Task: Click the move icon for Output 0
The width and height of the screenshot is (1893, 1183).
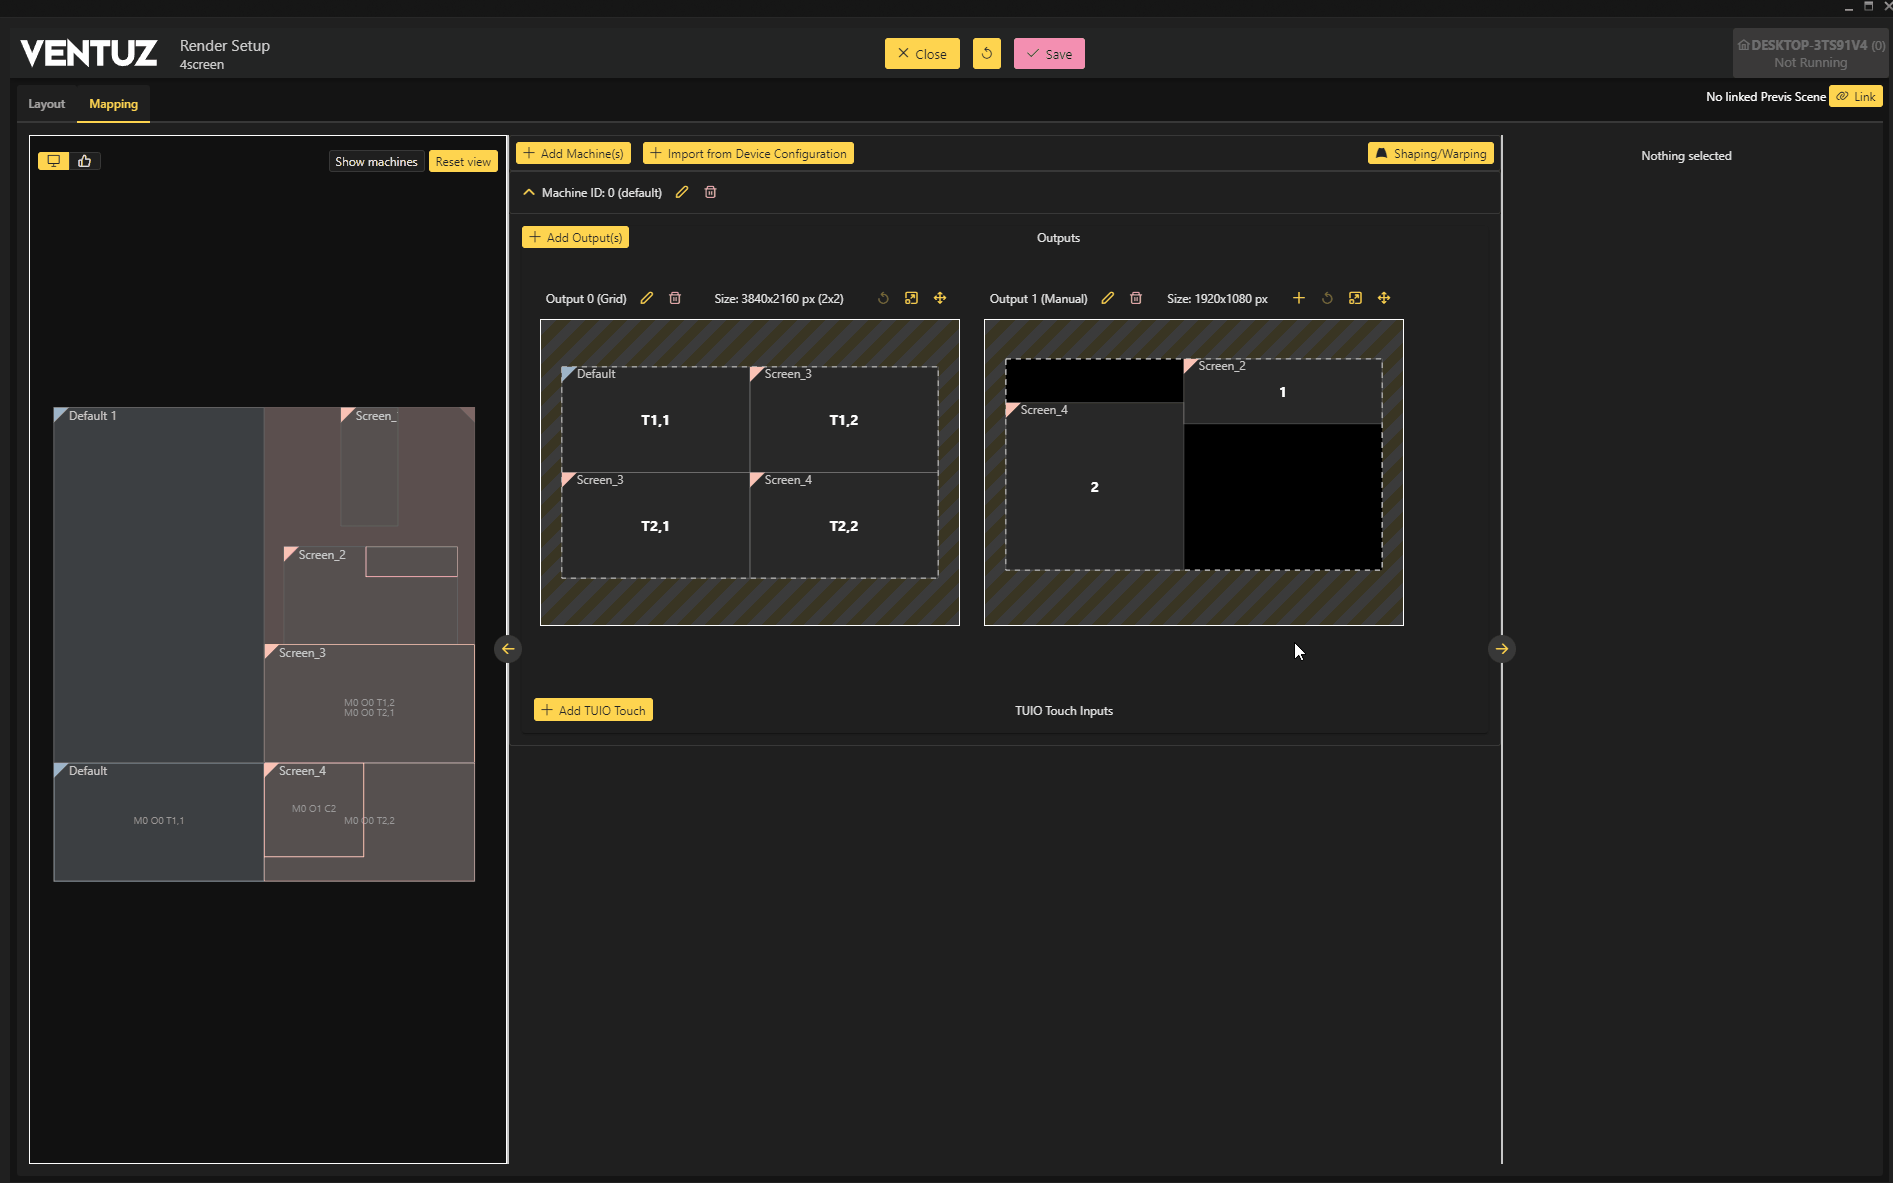Action: pos(940,298)
